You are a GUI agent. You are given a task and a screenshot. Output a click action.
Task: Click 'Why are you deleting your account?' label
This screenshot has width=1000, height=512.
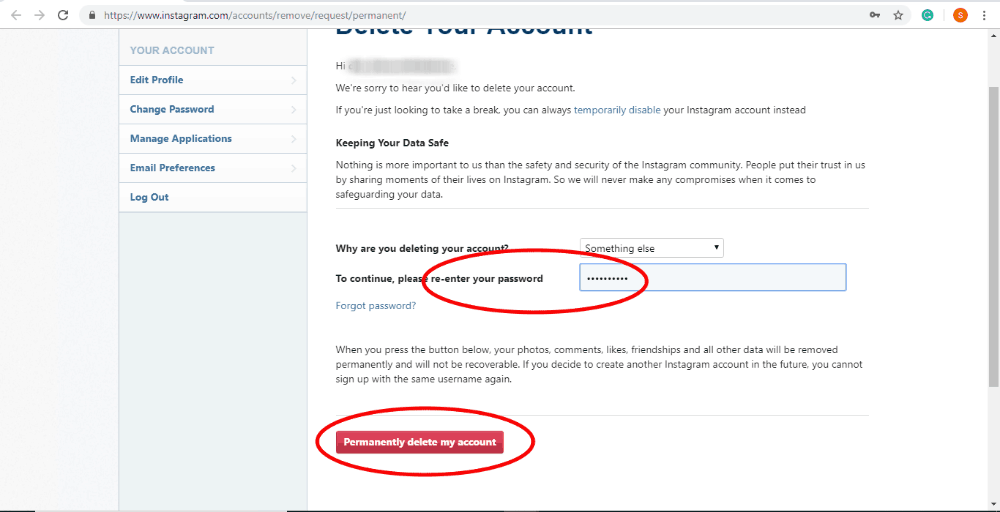[422, 249]
